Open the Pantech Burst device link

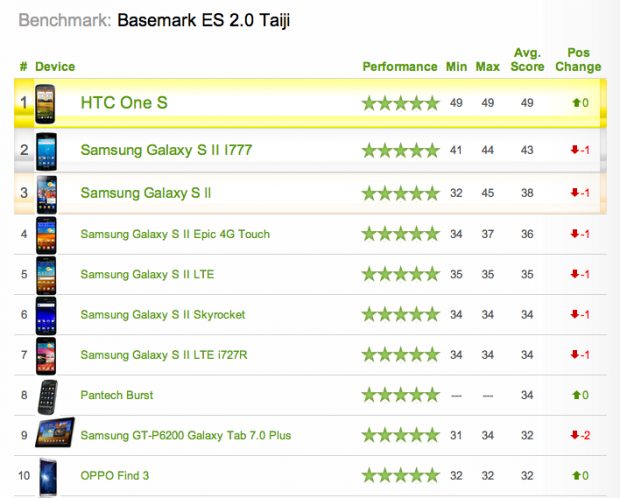point(117,395)
